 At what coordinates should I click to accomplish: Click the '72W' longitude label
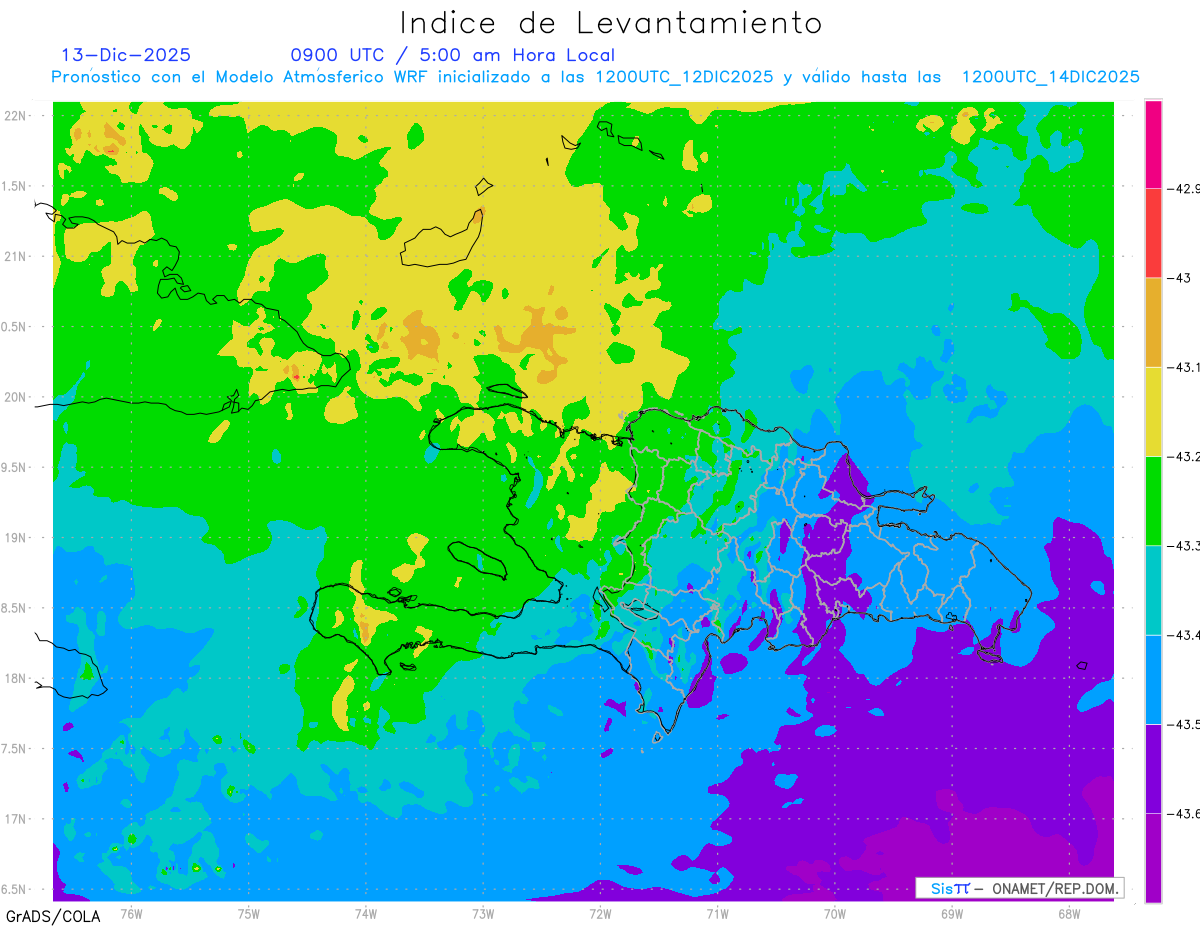click(x=600, y=914)
